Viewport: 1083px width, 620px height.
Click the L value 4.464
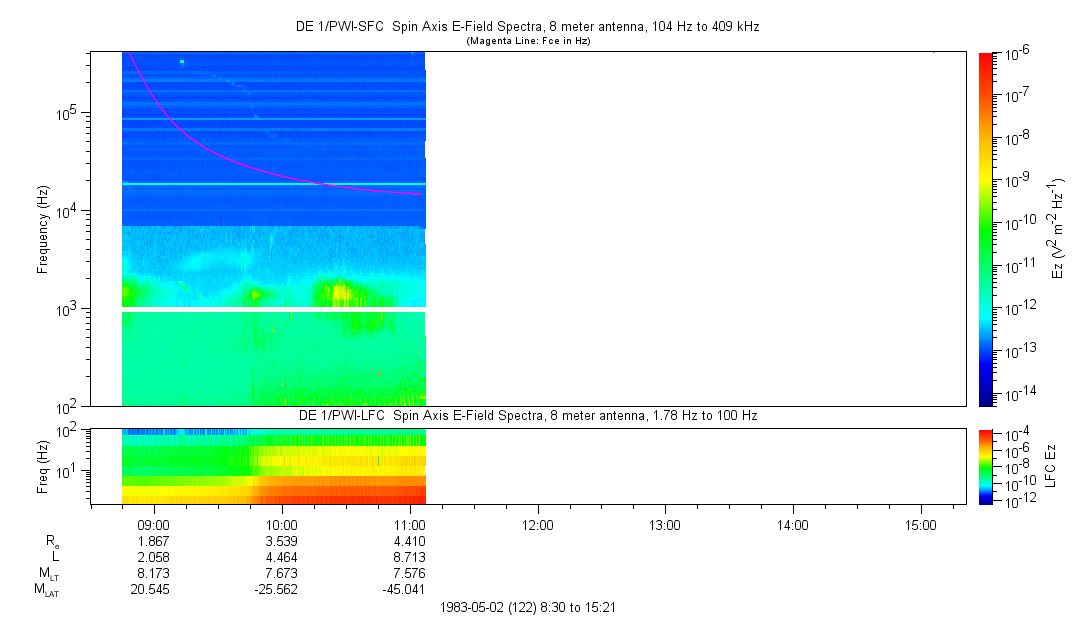tap(282, 557)
